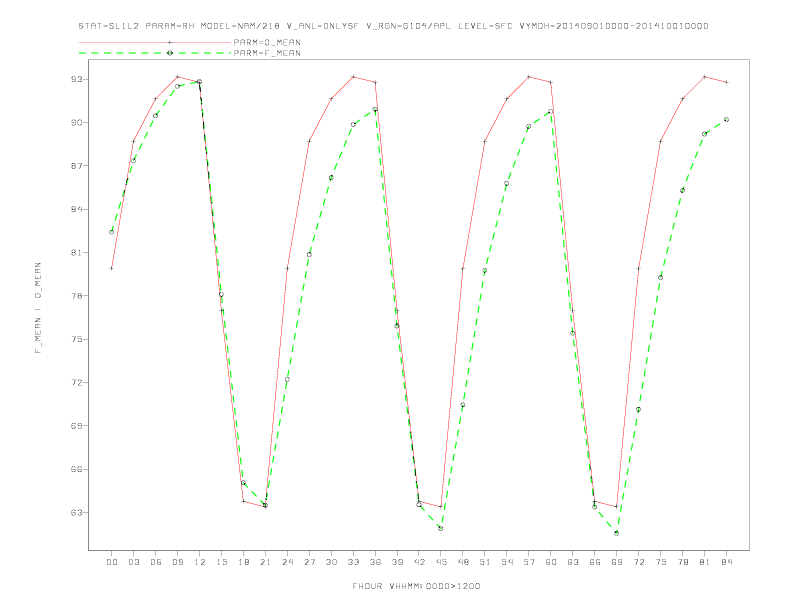Click the F_MEAN circle marker at hour 84

tap(727, 120)
